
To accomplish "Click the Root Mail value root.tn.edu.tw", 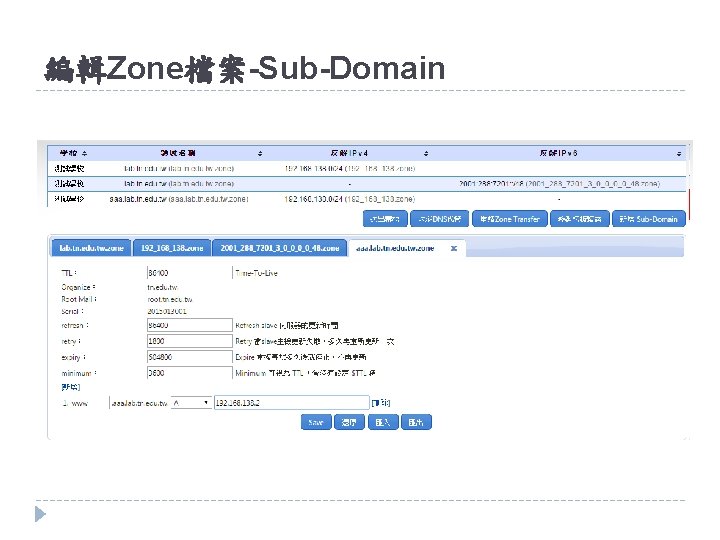I will coord(170,299).
